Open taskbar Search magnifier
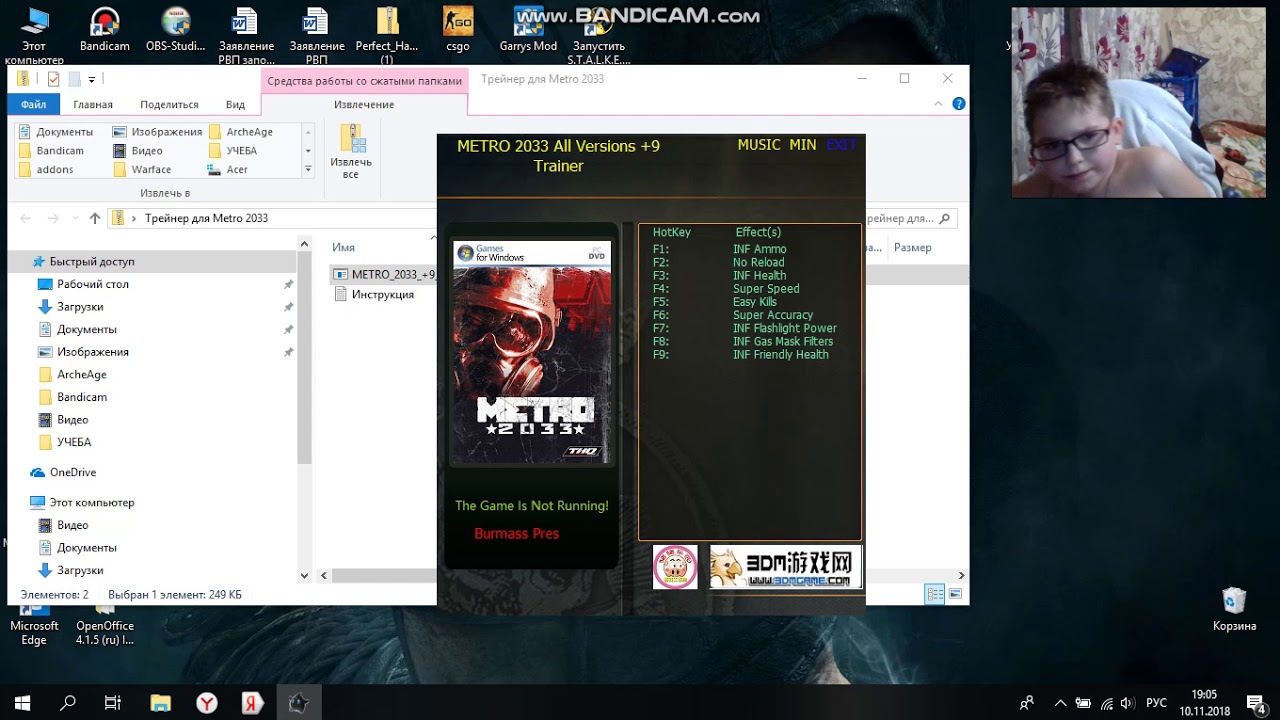1280x720 pixels. pos(68,703)
